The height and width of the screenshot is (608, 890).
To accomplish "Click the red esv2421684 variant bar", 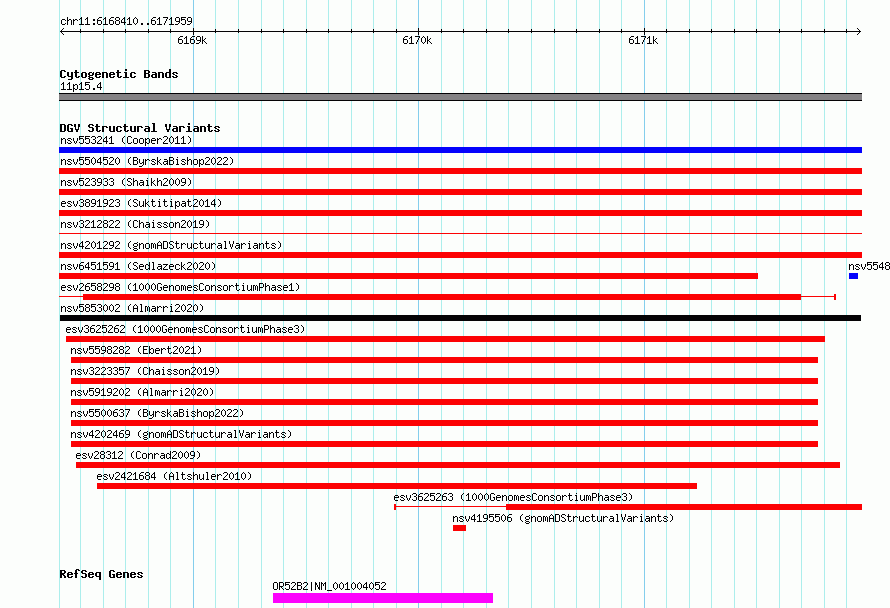I will pos(397,486).
